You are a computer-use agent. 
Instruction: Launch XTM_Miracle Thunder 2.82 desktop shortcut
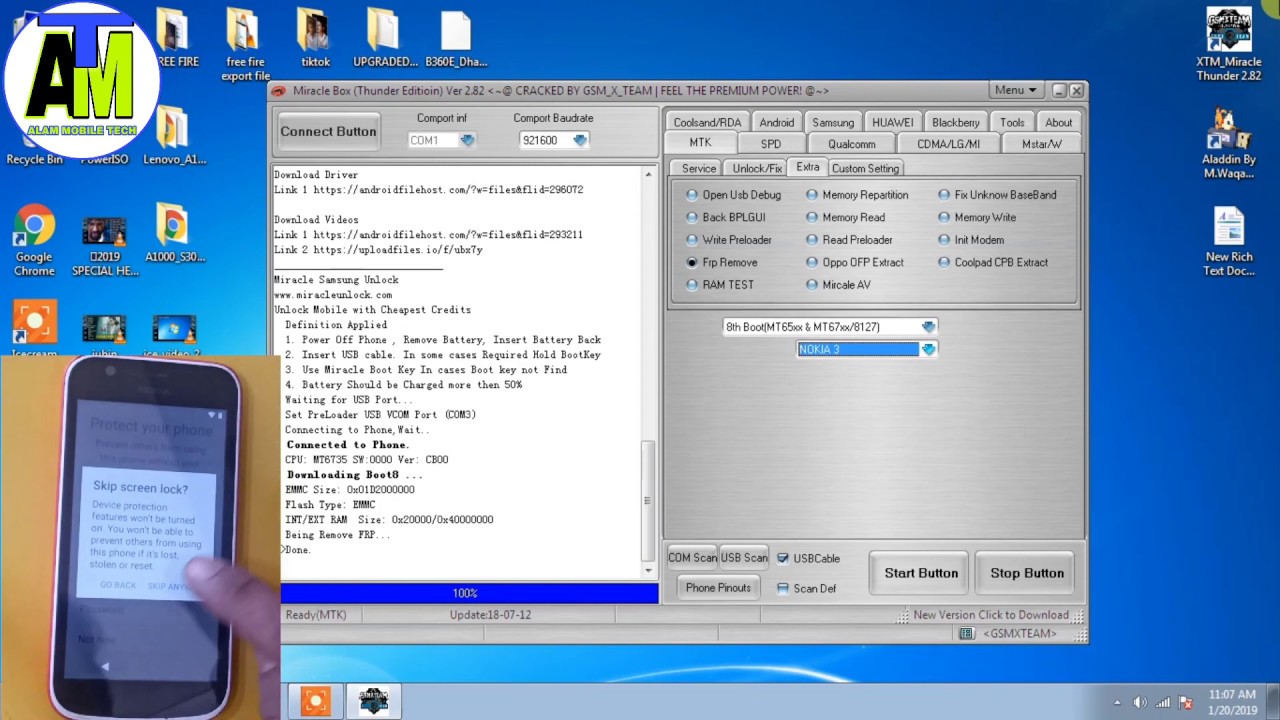1229,45
